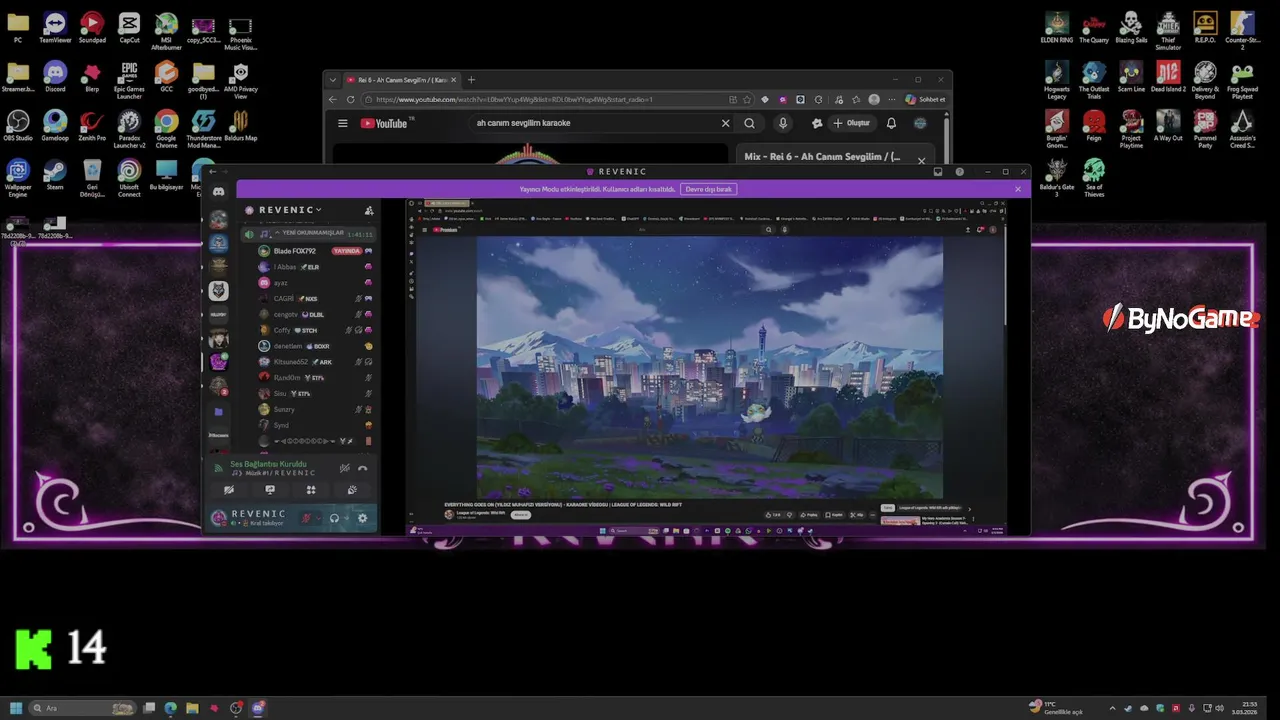Favorite this page with the star icon
This screenshot has width=1280, height=720.
pyautogui.click(x=749, y=99)
